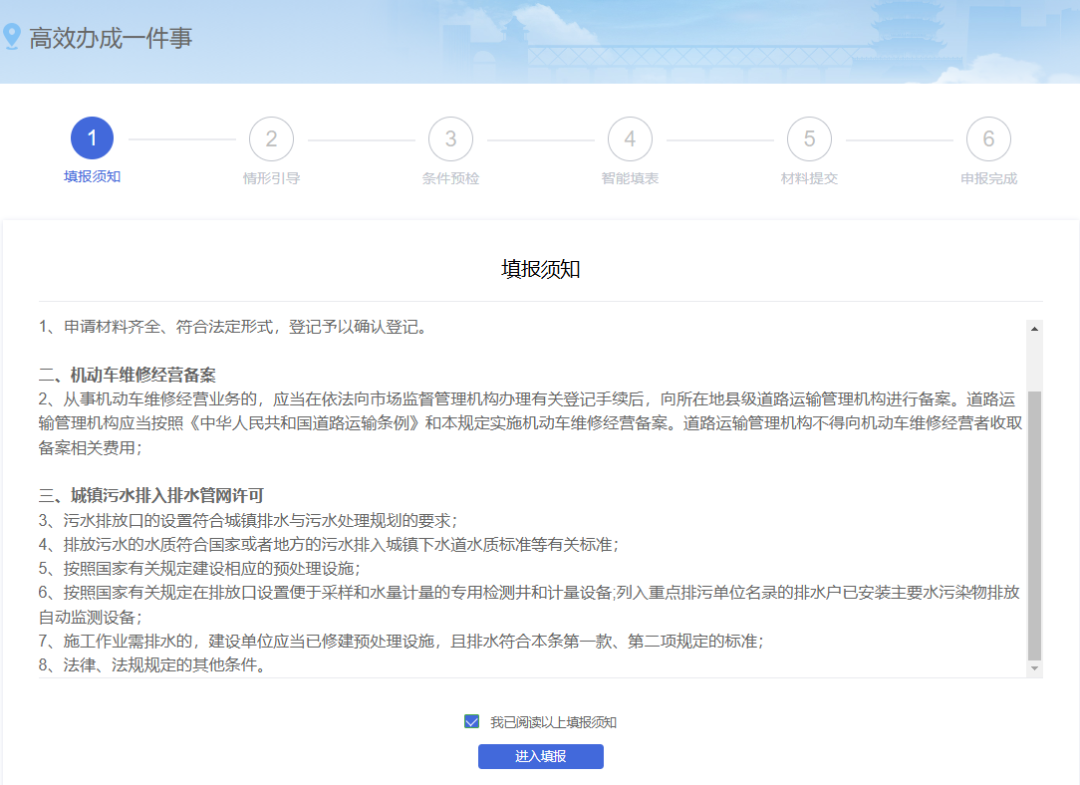Click the step 2 情形引导 circle
Screen dimensions: 1080x785
coord(271,138)
